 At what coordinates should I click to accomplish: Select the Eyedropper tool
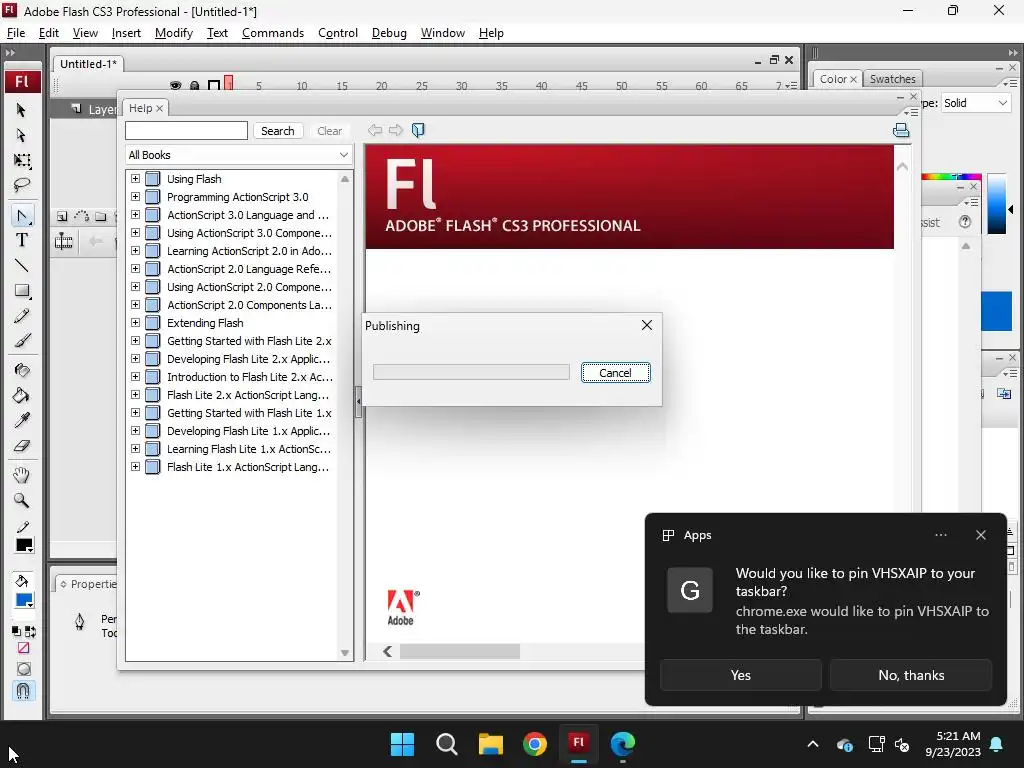point(22,421)
